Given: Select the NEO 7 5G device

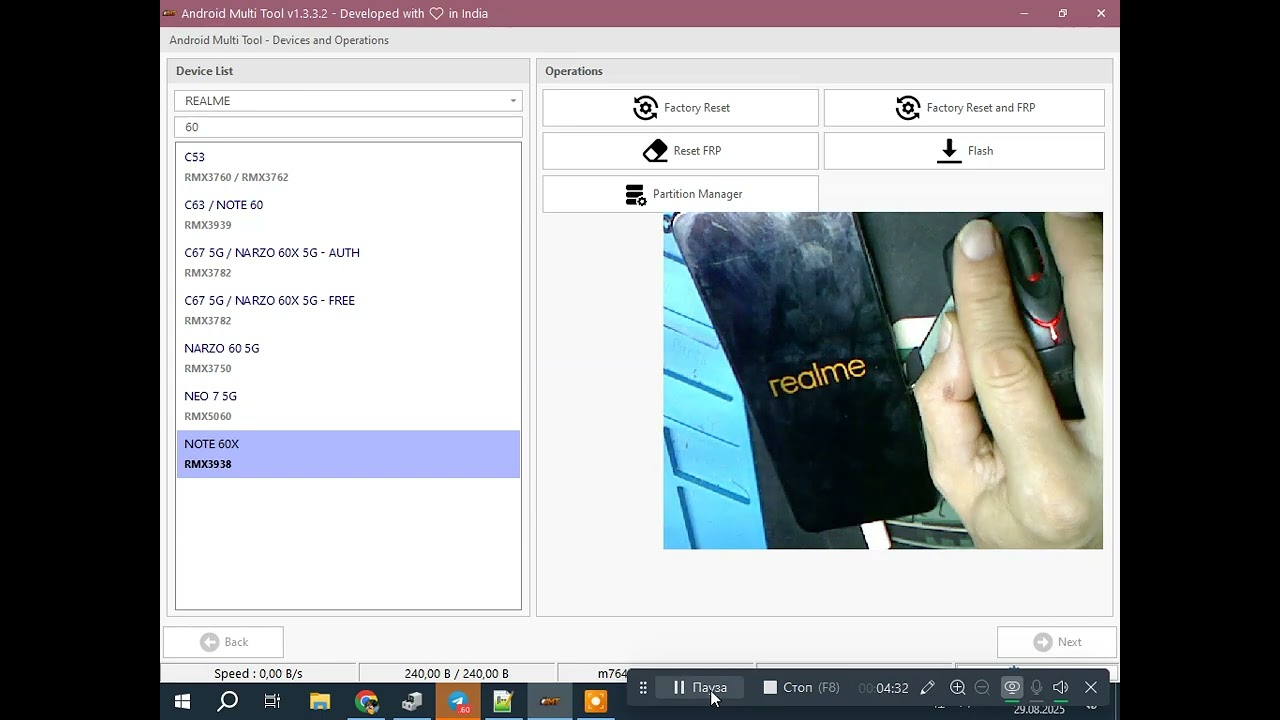Looking at the screenshot, I should tap(348, 407).
